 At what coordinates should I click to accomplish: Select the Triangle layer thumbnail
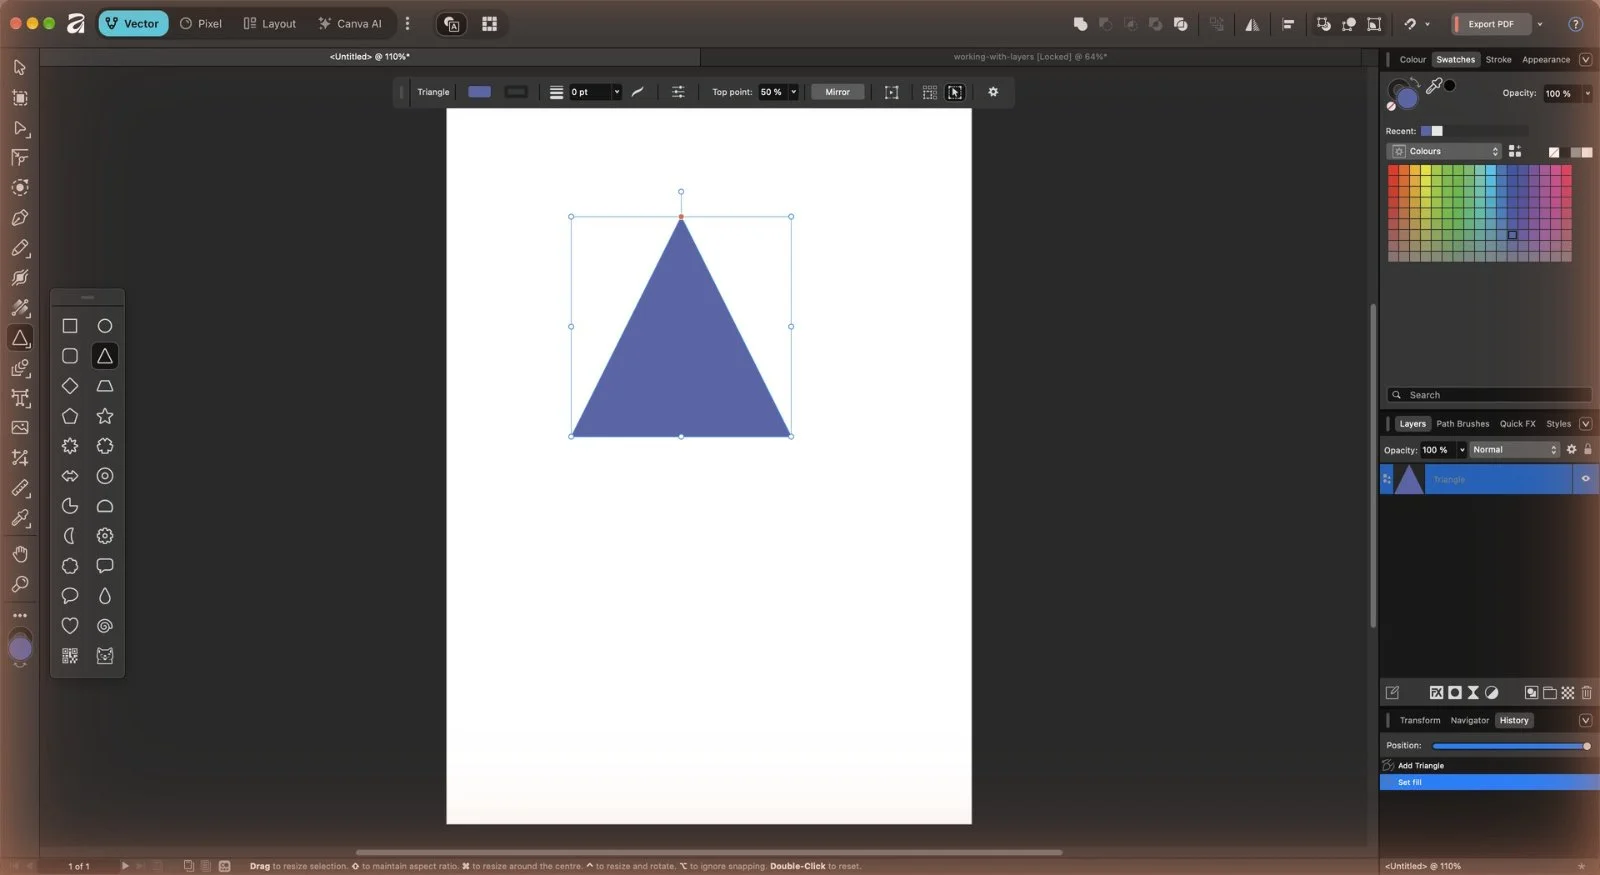click(x=1409, y=480)
